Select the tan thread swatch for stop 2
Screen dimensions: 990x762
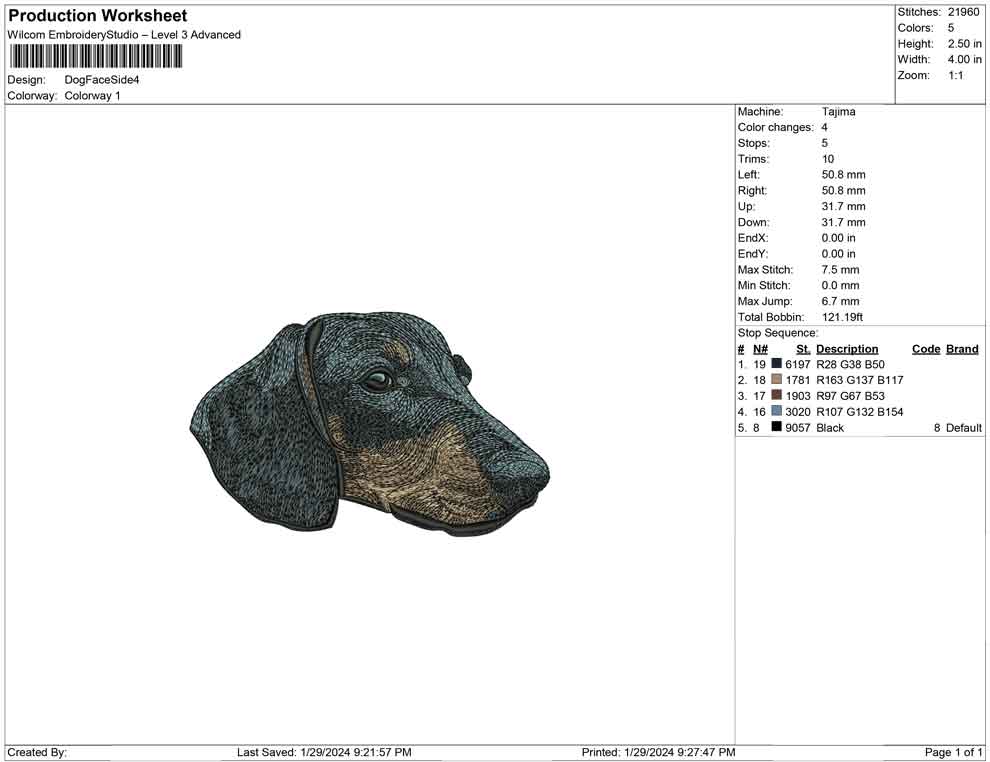[776, 380]
